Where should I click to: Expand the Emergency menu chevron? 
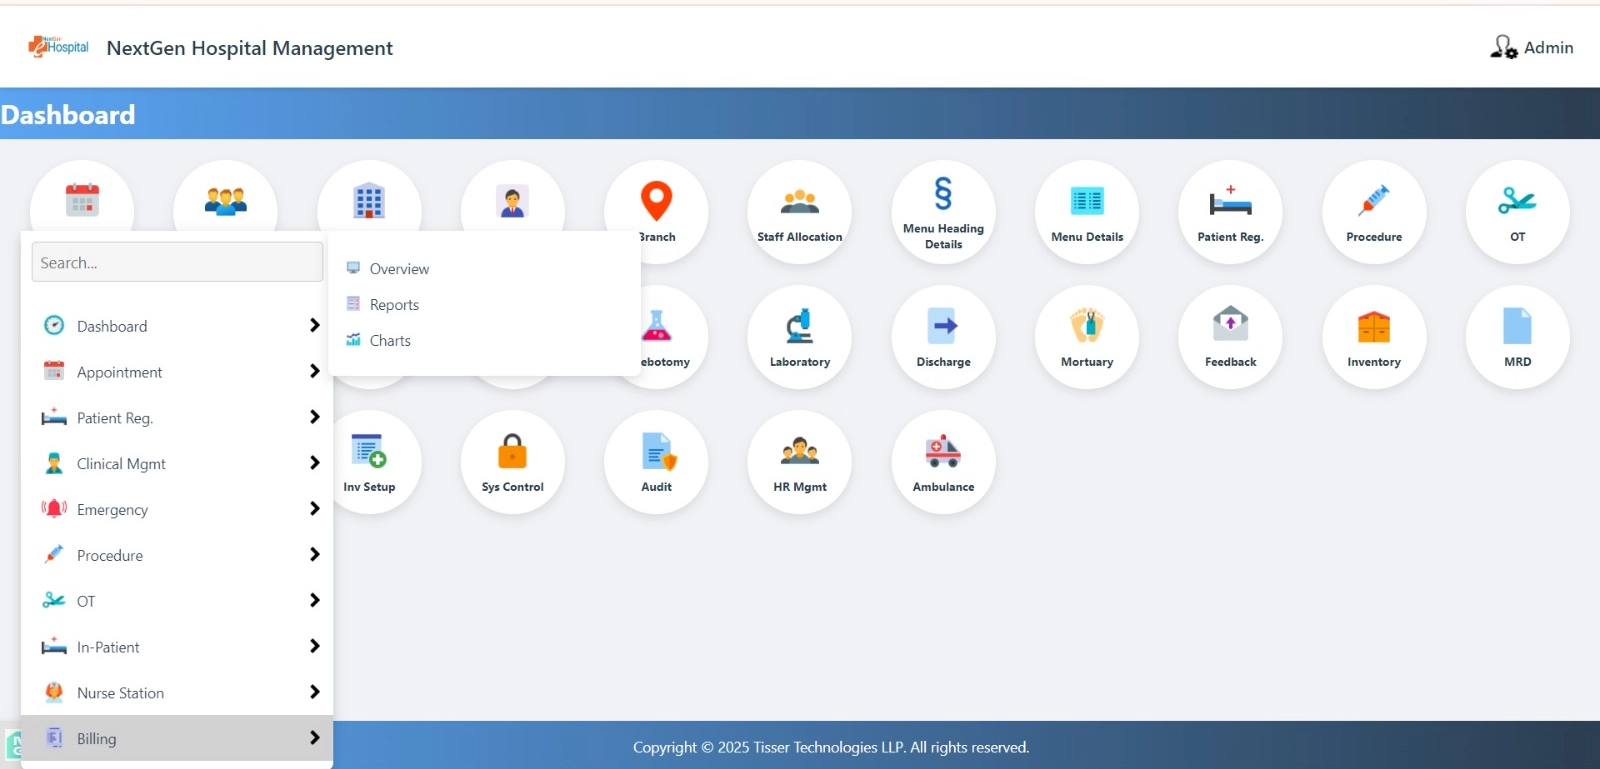314,509
